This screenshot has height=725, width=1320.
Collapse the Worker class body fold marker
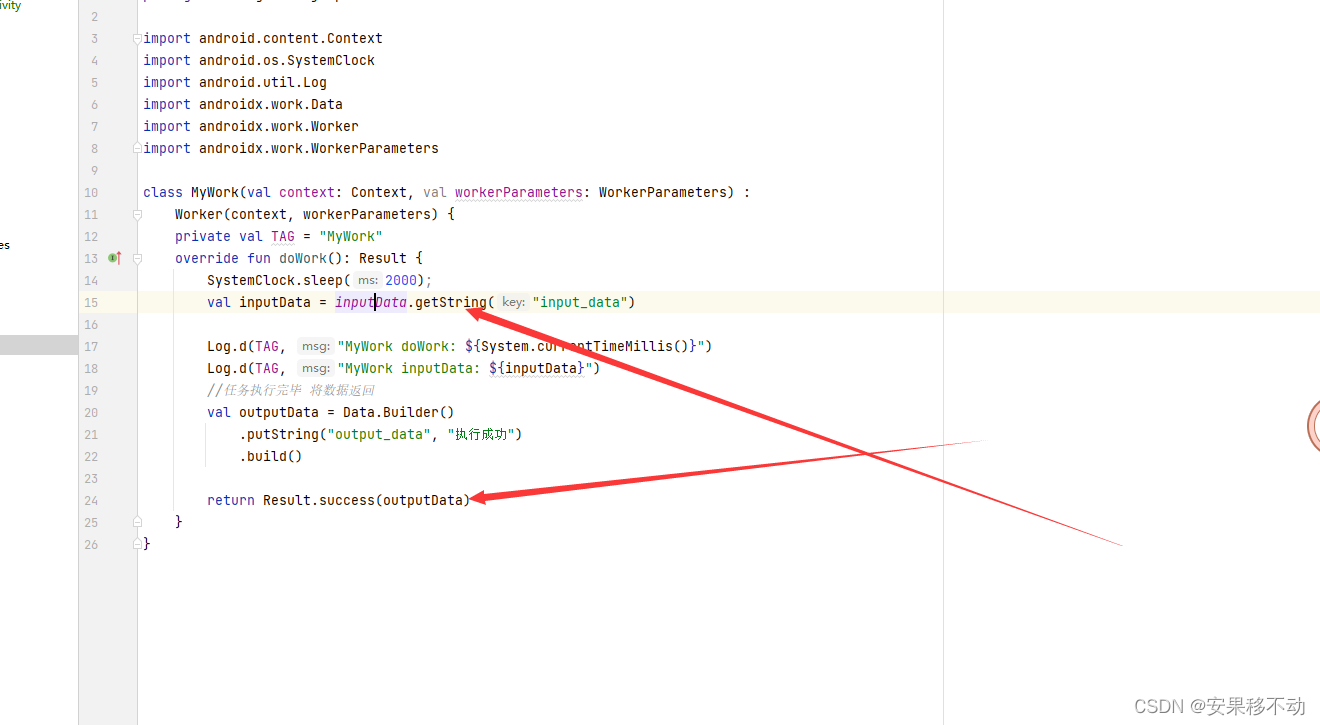[x=137, y=213]
